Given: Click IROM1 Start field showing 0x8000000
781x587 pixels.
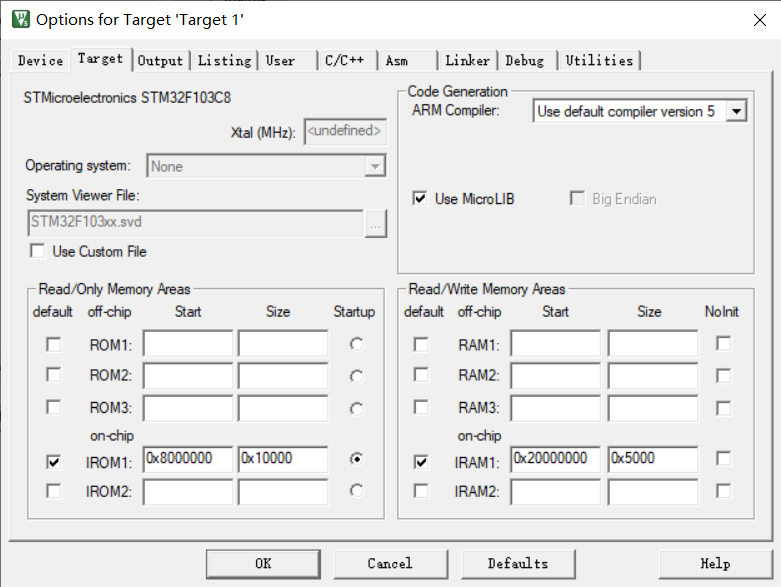Looking at the screenshot, I should click(187, 459).
